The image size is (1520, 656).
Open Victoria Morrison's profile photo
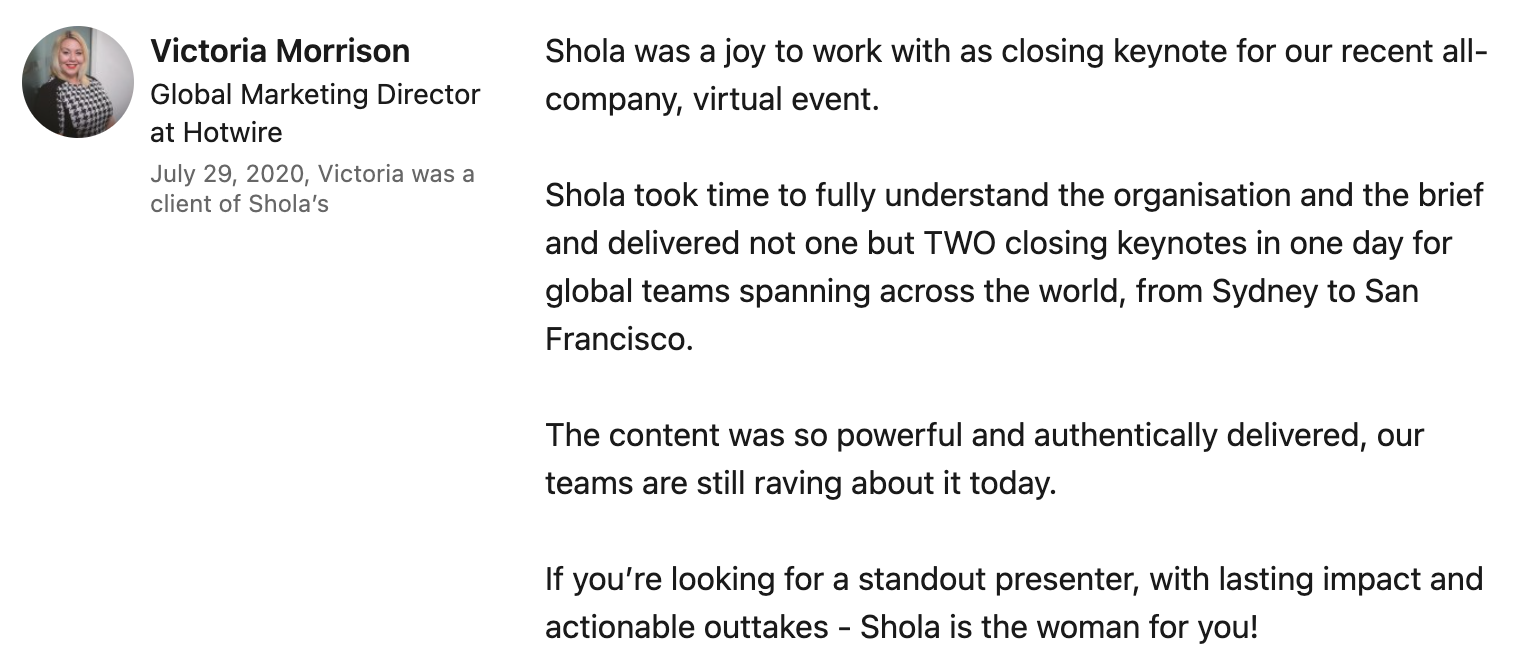77,82
